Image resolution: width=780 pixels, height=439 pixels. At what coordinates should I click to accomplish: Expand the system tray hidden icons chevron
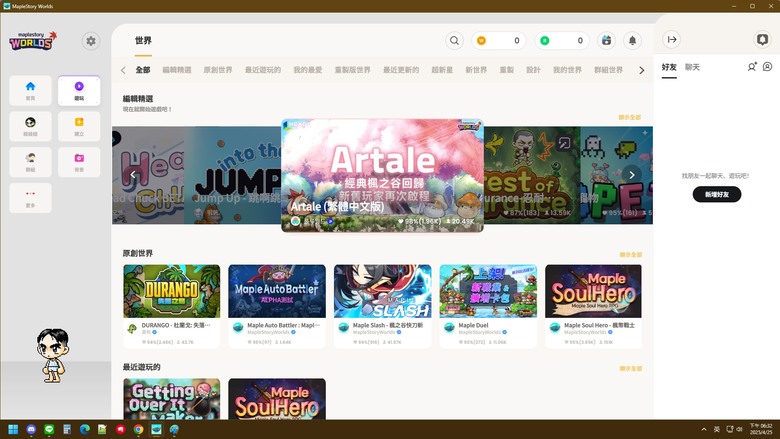coord(704,430)
